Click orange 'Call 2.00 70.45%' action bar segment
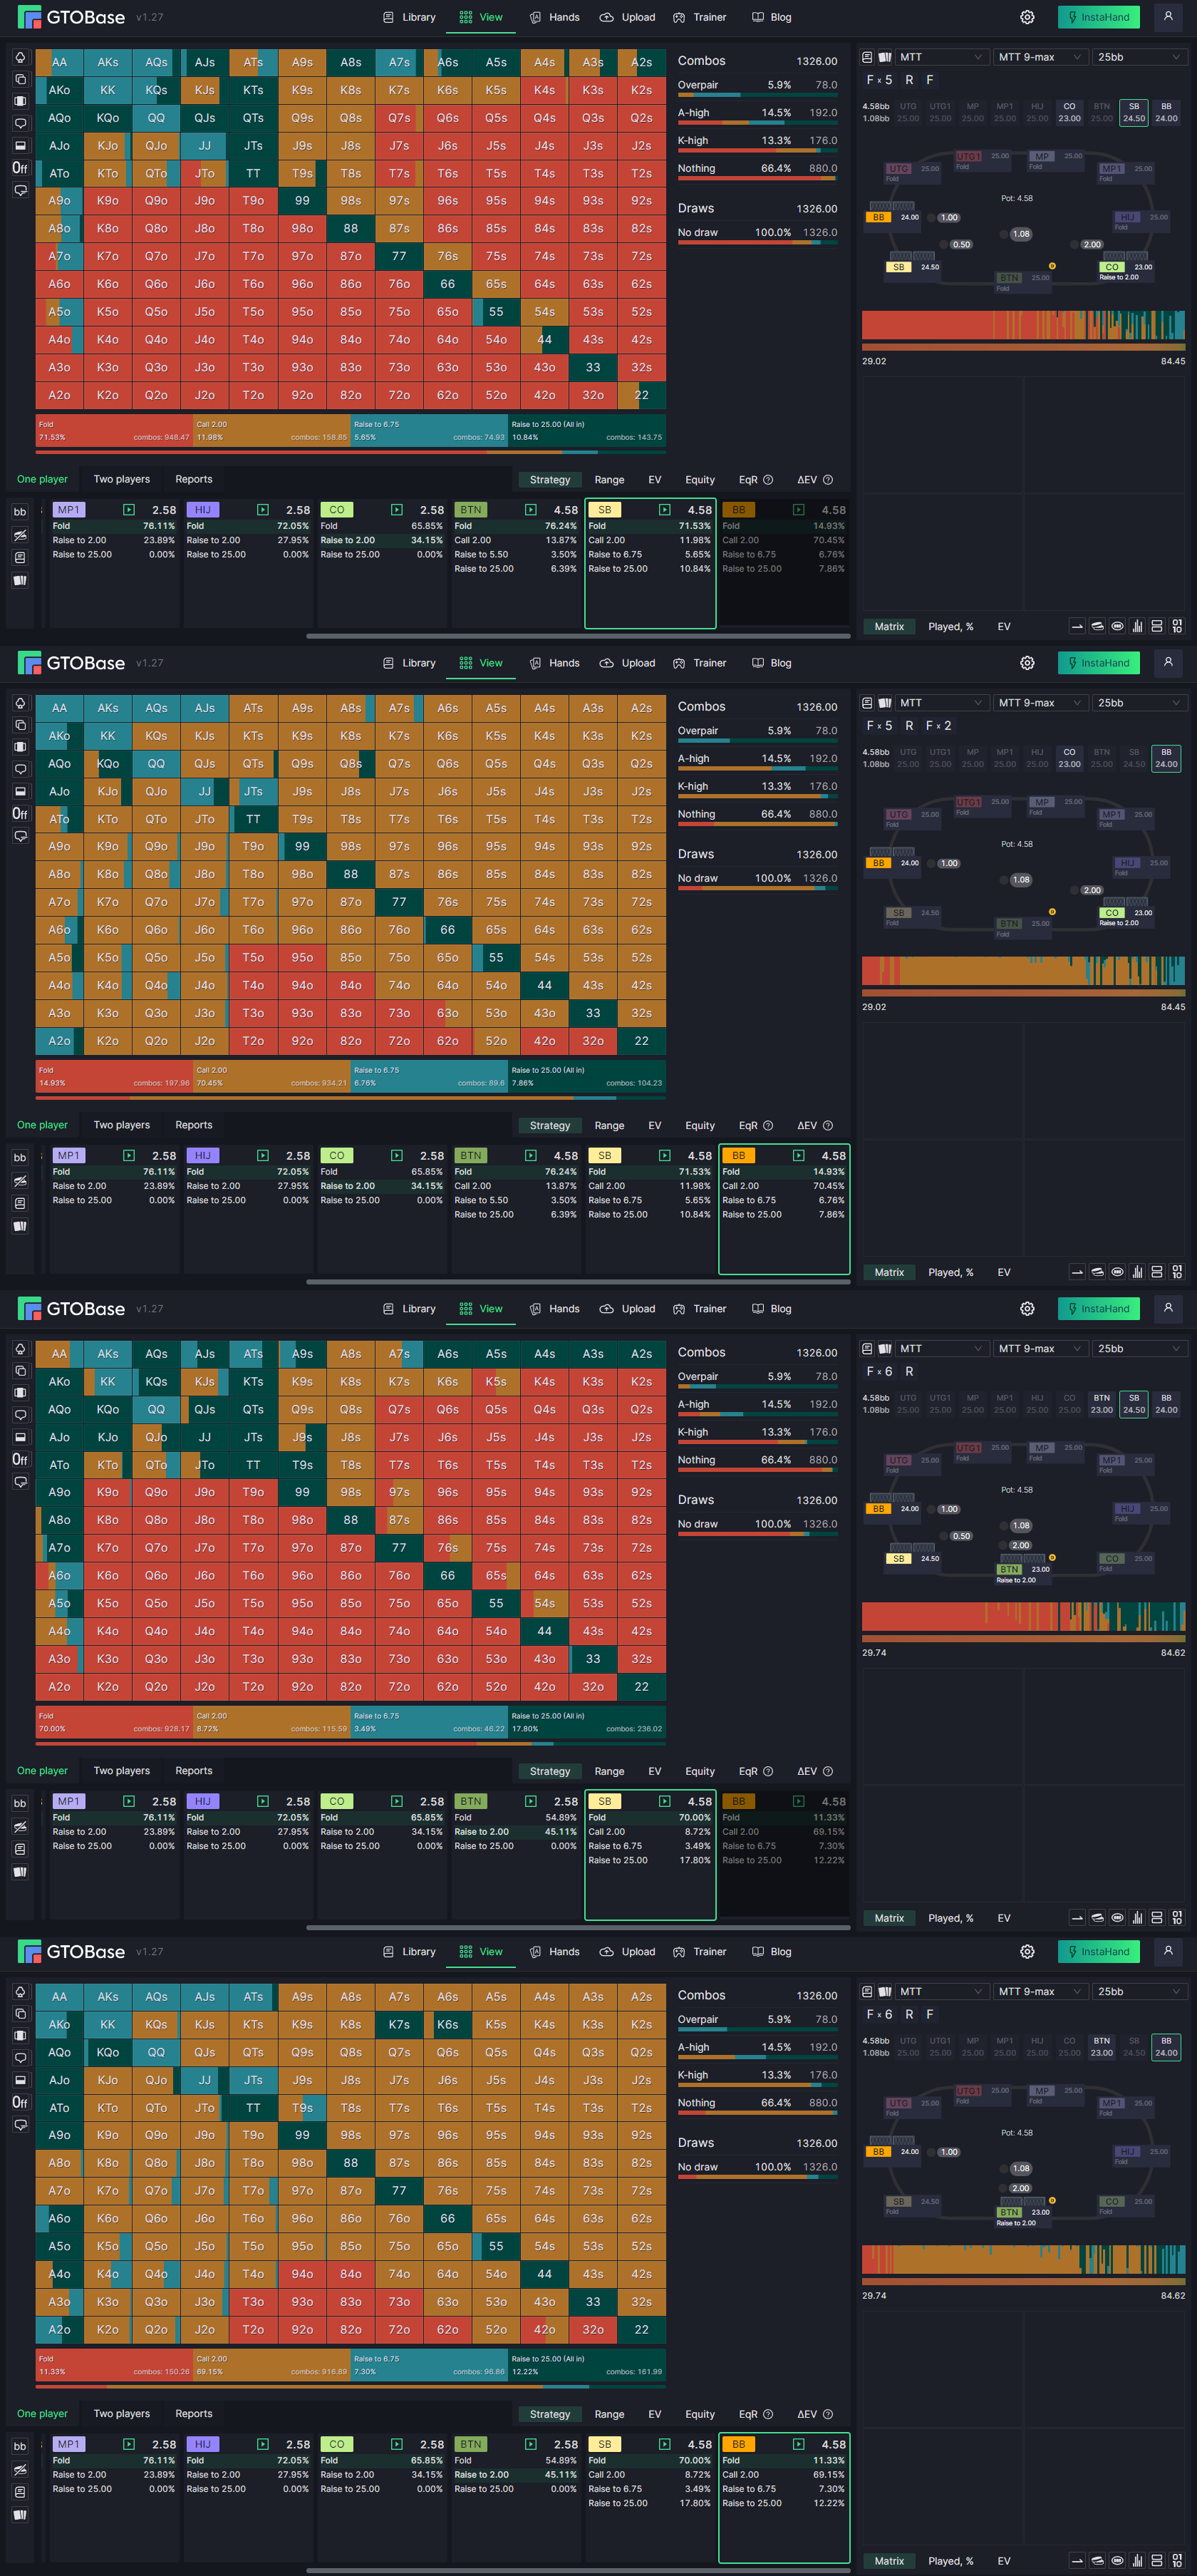This screenshot has width=1197, height=2576. tap(272, 1077)
